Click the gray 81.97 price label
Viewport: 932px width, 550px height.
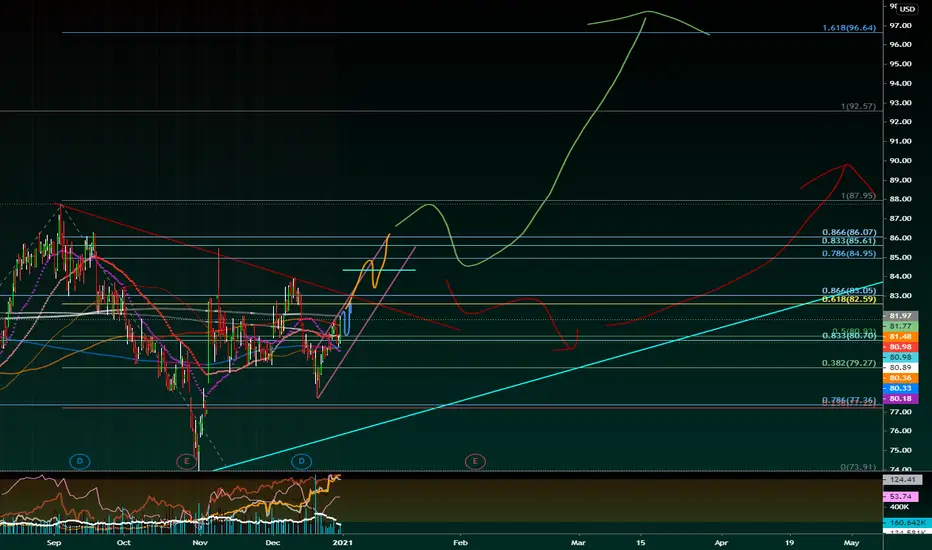pyautogui.click(x=900, y=316)
